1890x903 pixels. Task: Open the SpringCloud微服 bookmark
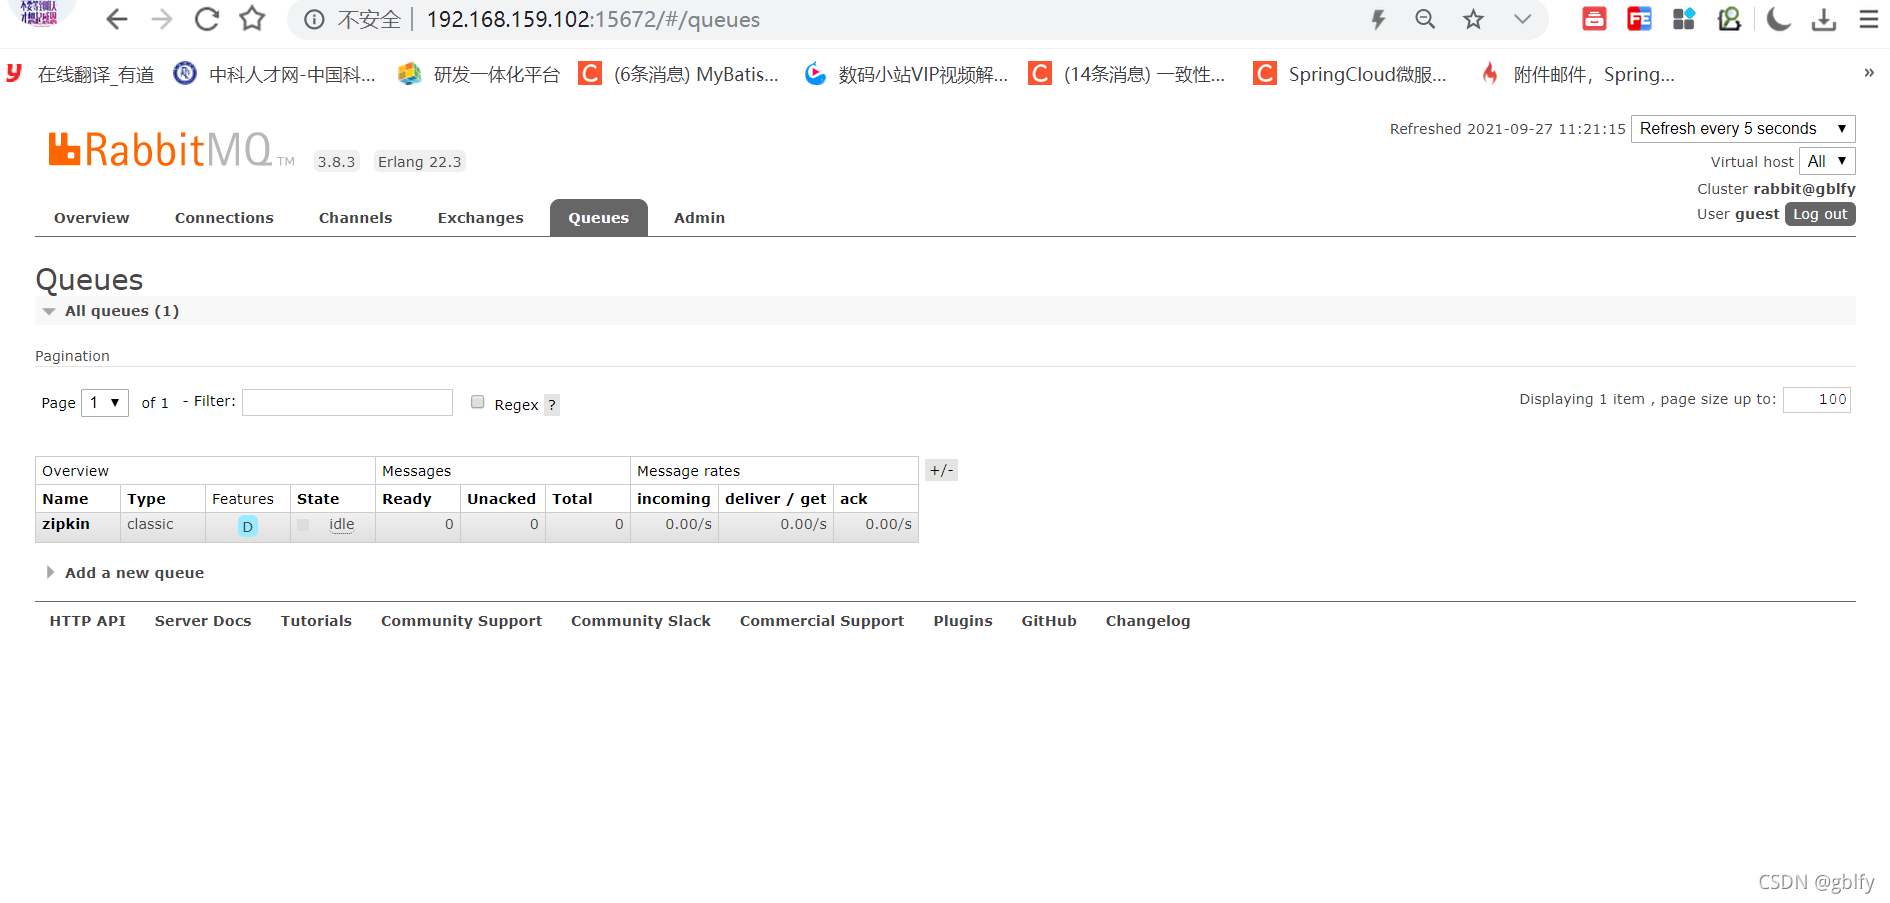[x=1350, y=74]
